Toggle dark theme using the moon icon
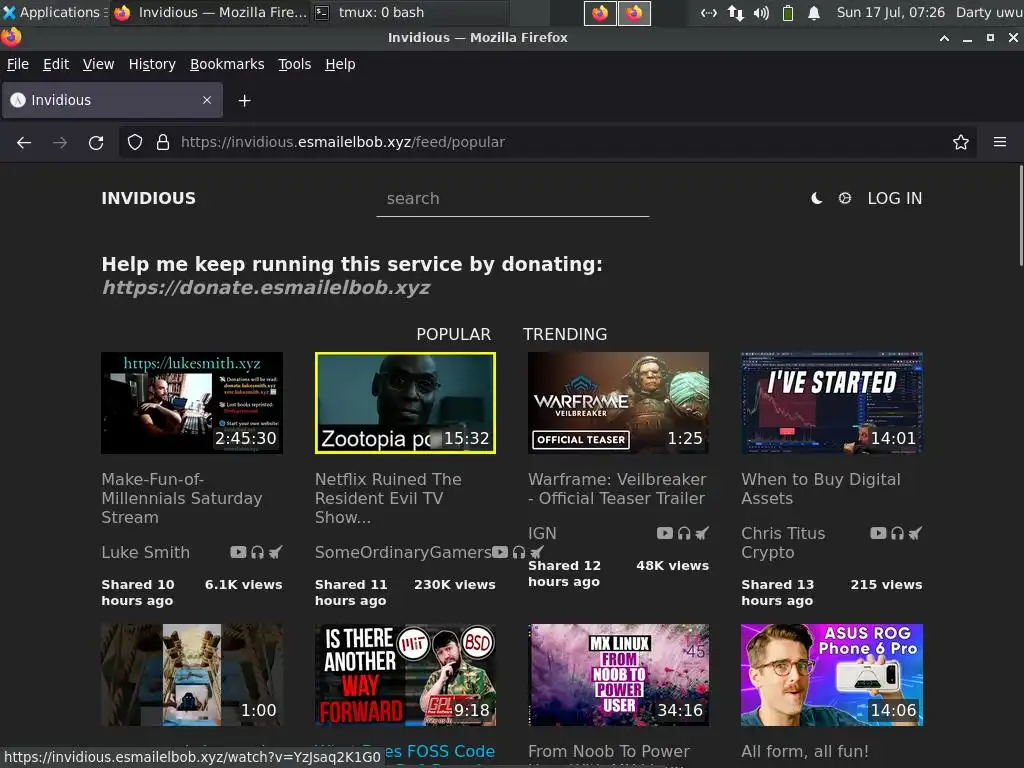 (816, 198)
